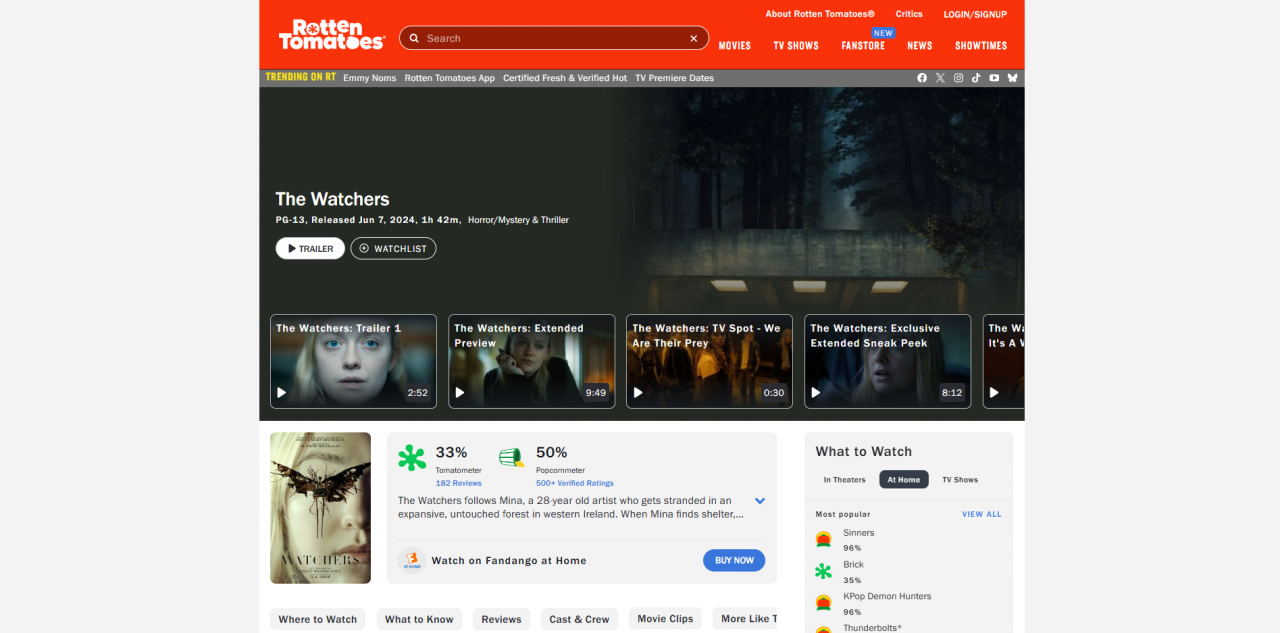Click 33% Tomatometer score
1280x633 pixels.
tap(451, 452)
